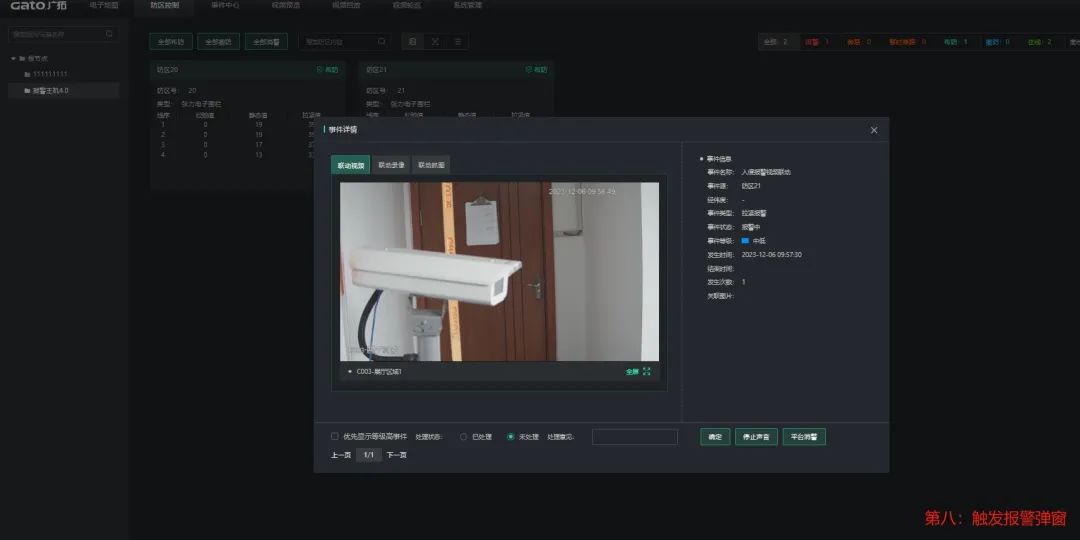
Task: Select the 未处理 radio button
Action: point(511,437)
